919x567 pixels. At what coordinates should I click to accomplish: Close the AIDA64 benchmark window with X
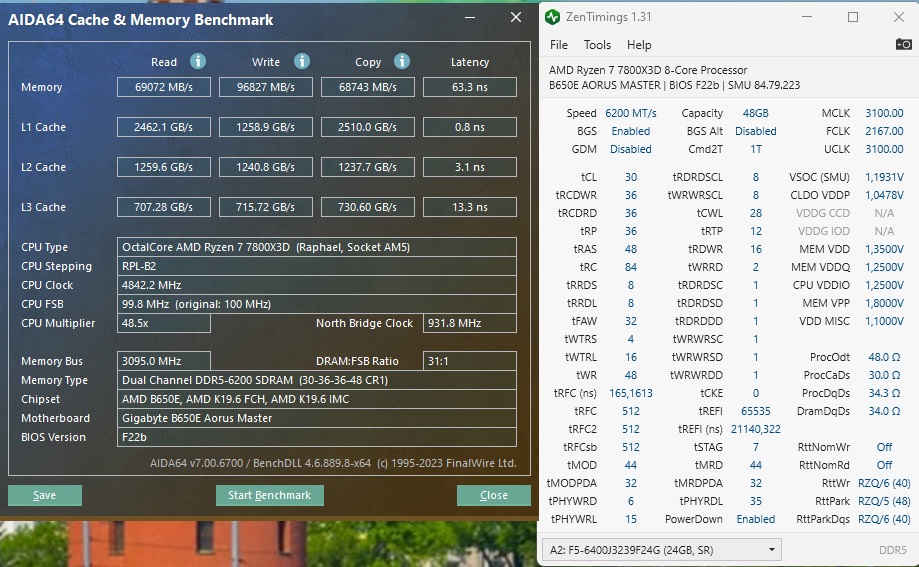pos(516,18)
